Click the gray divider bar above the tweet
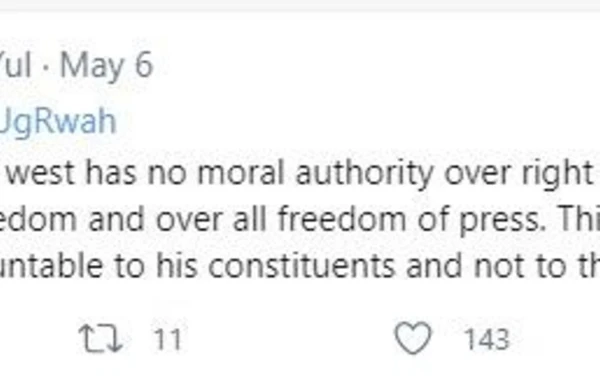 [x=300, y=5]
